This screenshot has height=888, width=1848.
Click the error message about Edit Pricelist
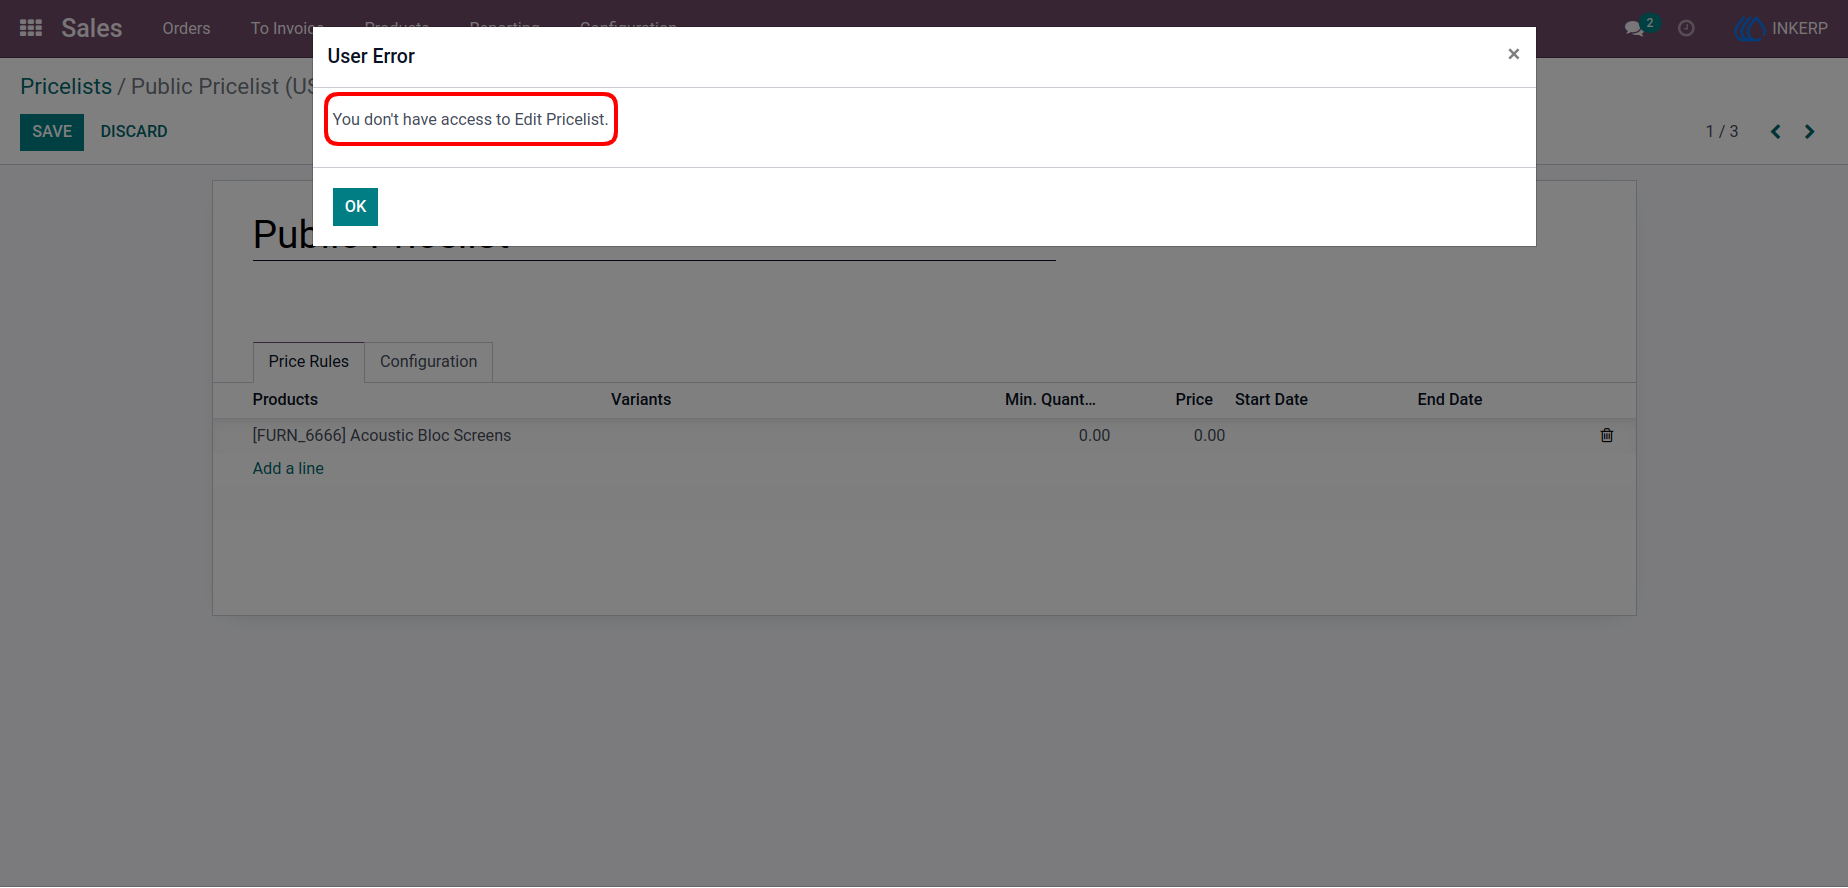(470, 119)
